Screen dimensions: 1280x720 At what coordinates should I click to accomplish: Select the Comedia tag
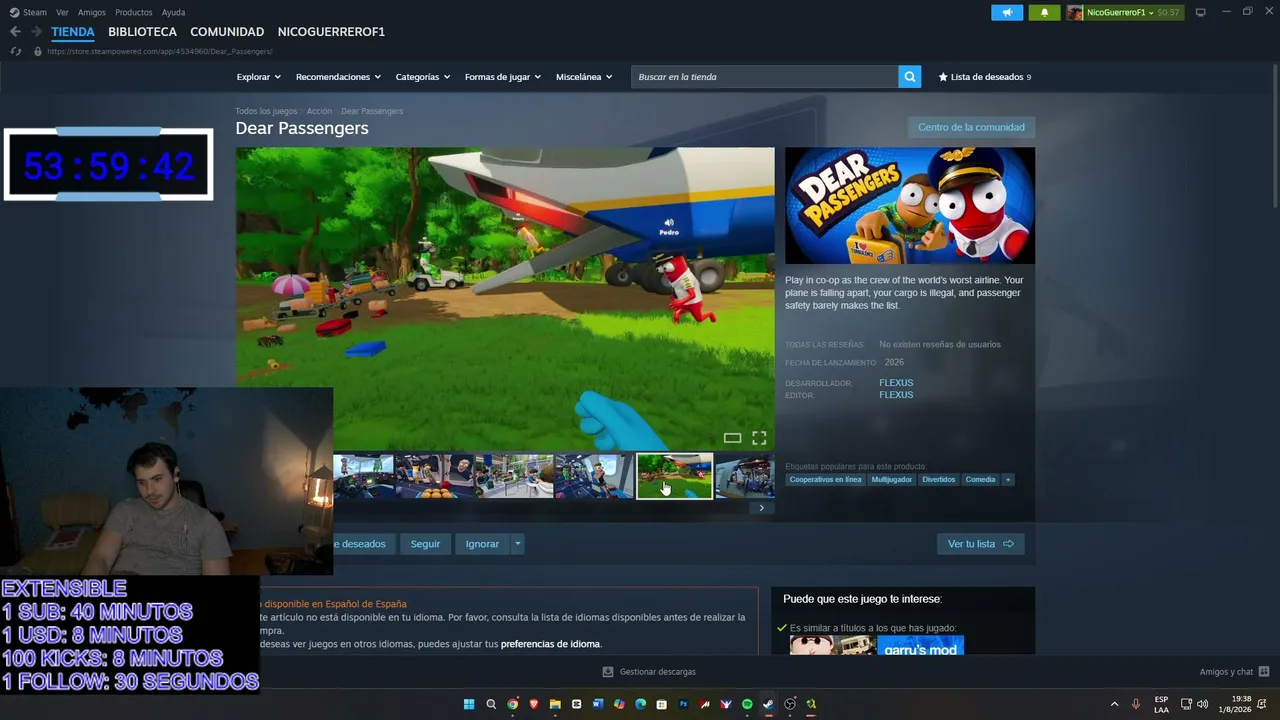(x=980, y=480)
